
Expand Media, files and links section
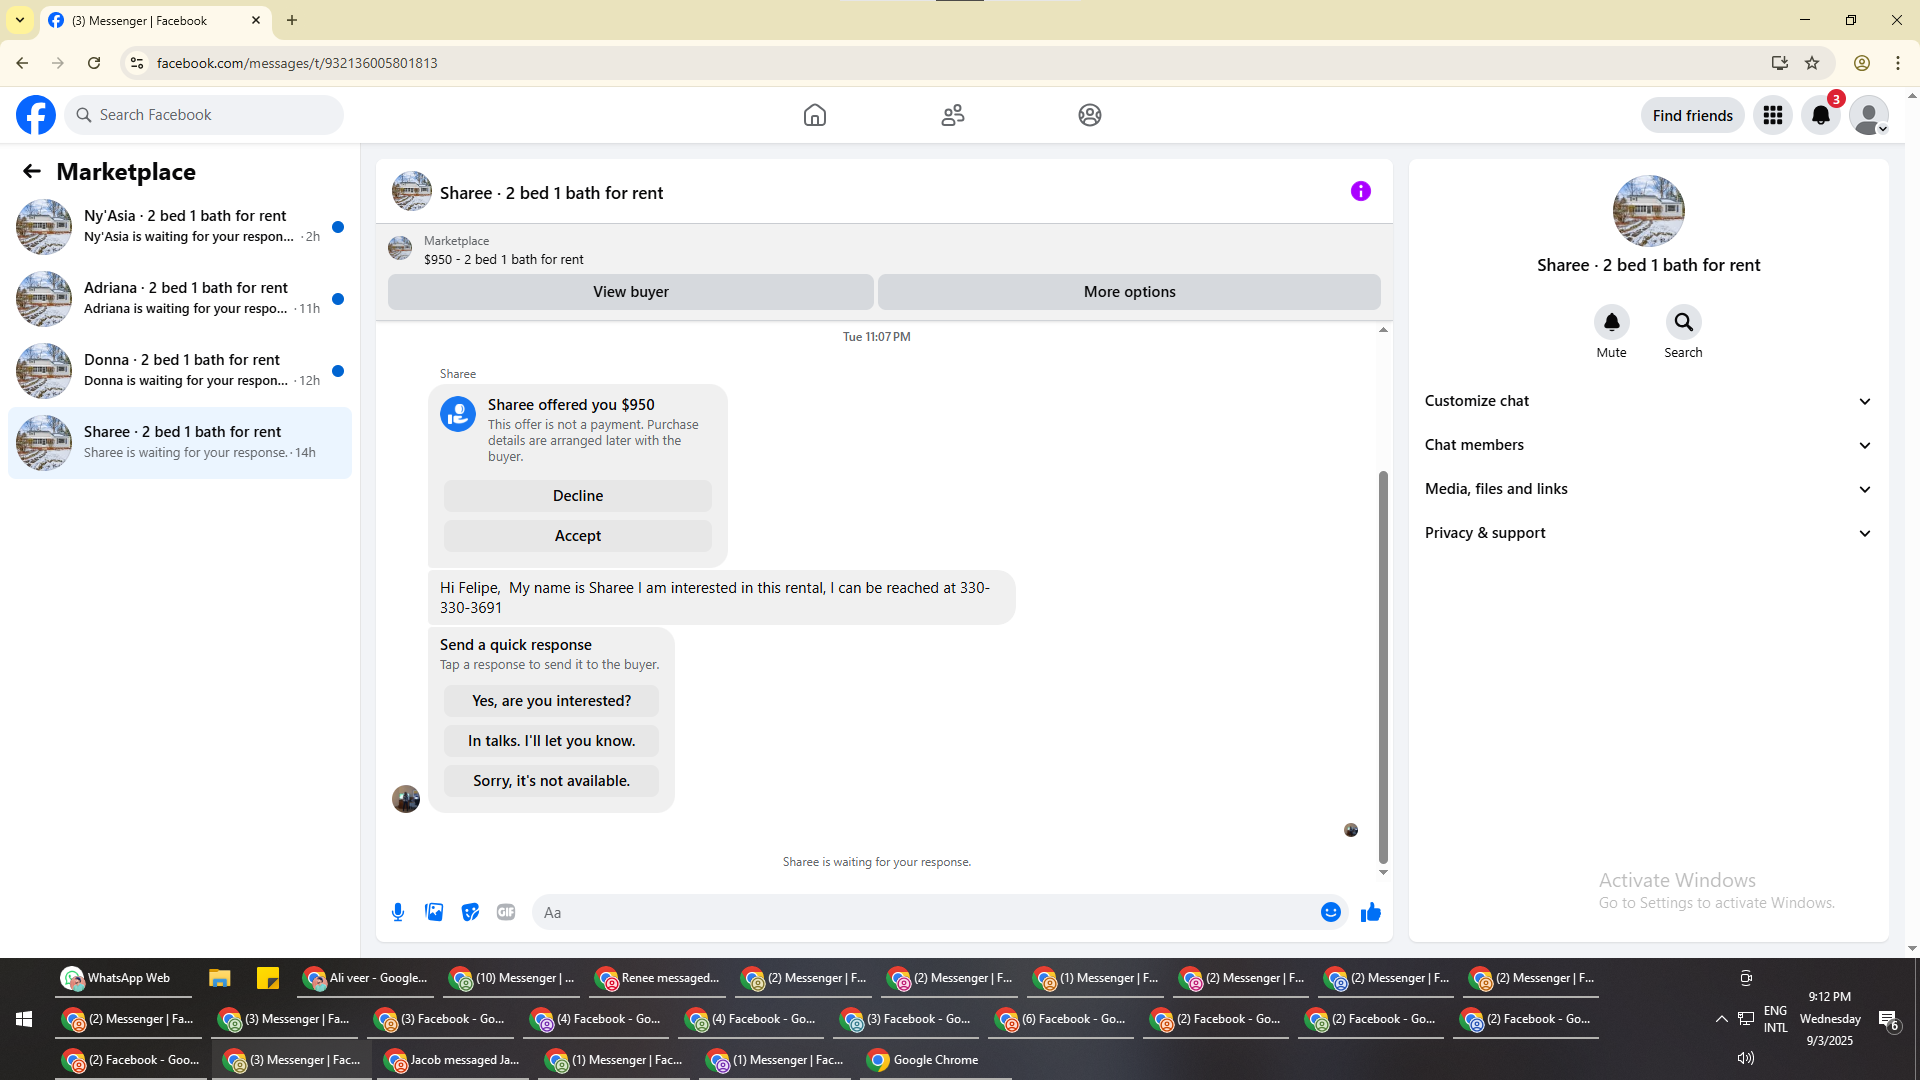pos(1649,489)
